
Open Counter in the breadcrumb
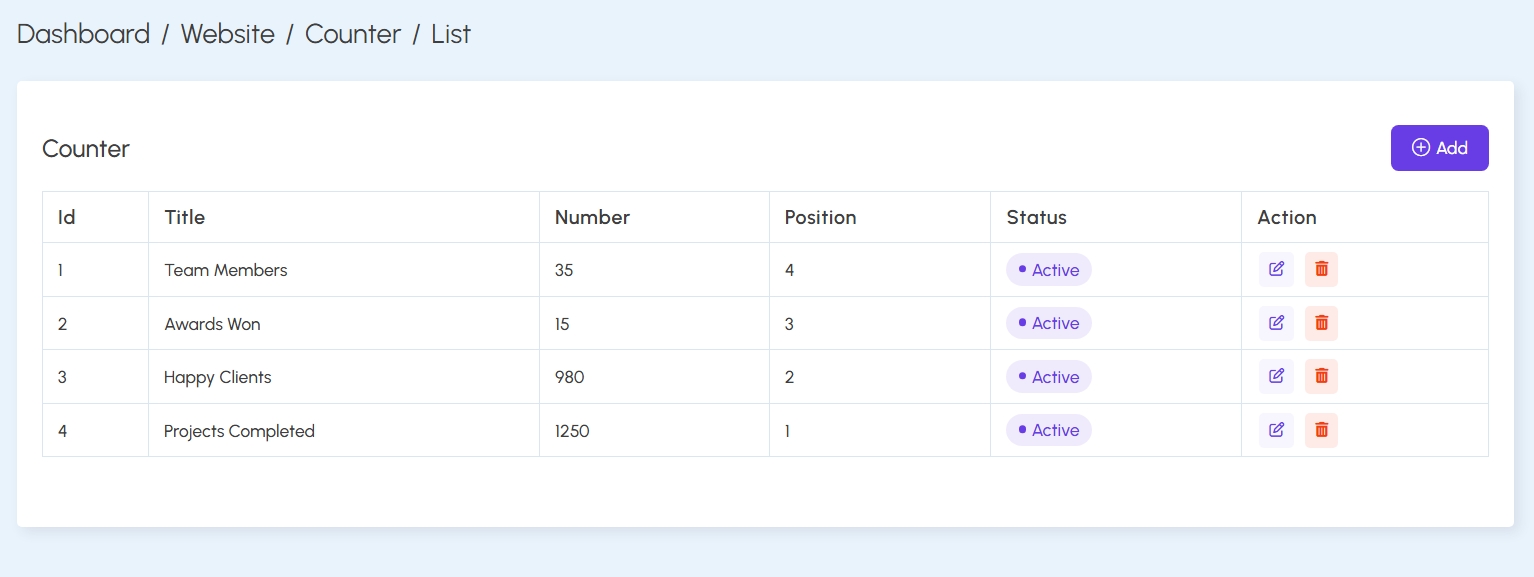[x=353, y=34]
